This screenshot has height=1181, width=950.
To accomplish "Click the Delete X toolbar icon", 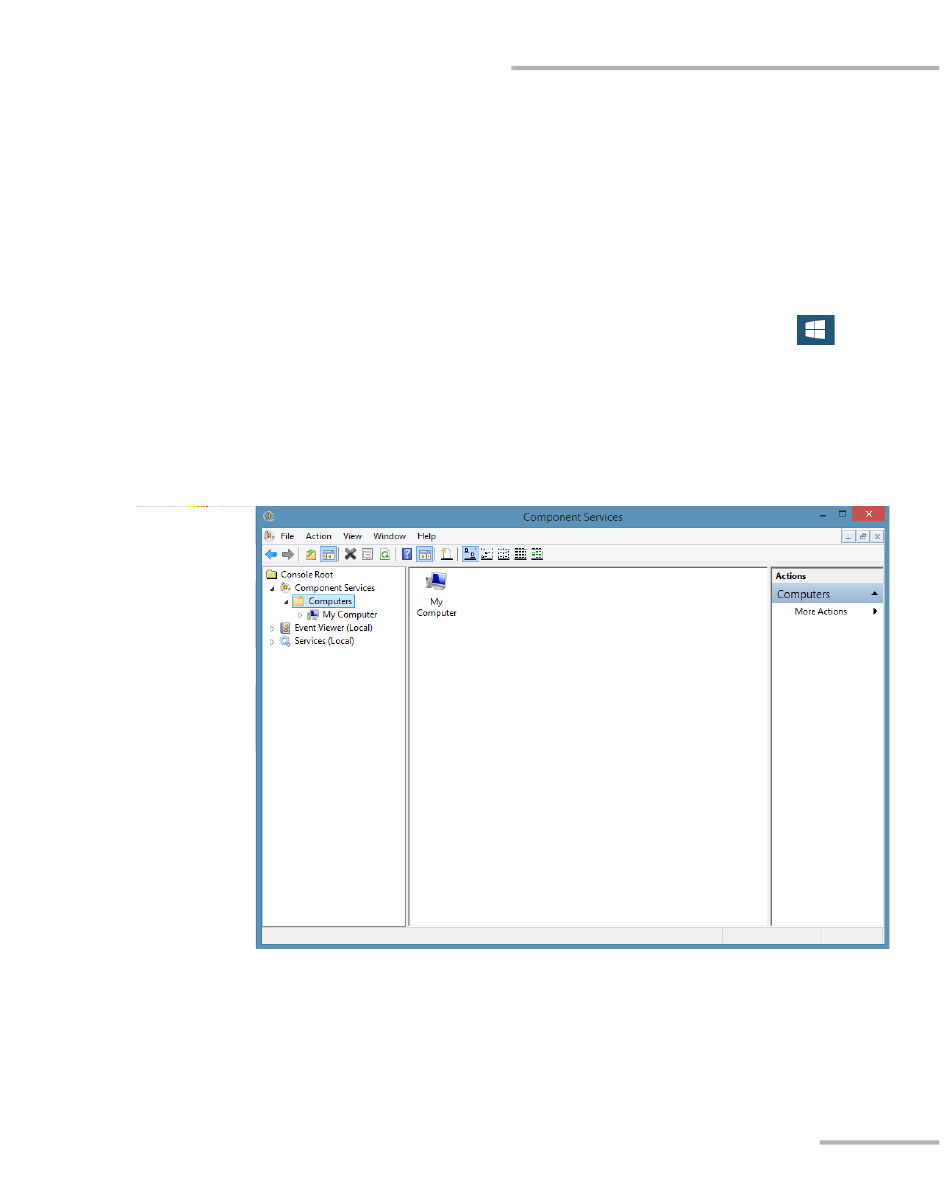I will pos(350,554).
